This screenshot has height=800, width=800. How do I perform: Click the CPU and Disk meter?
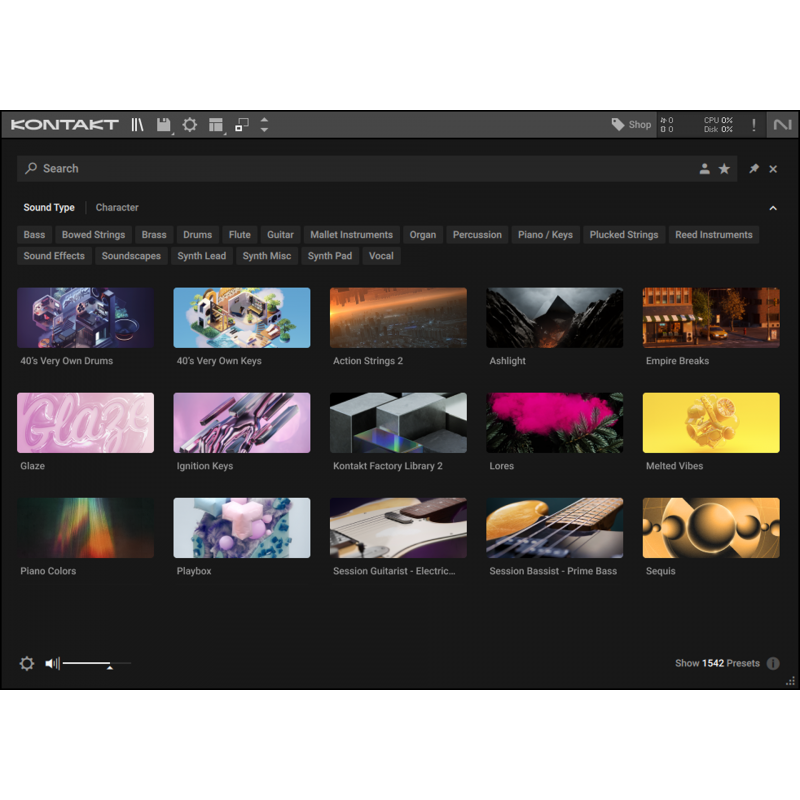tap(718, 124)
